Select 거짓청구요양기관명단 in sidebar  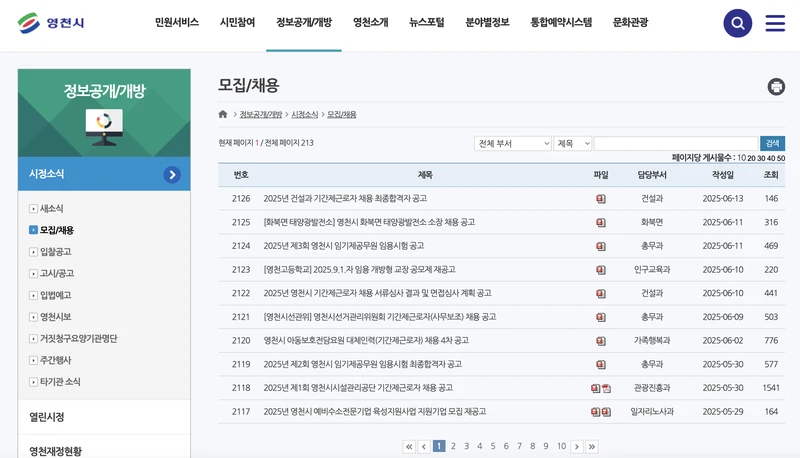coord(79,338)
